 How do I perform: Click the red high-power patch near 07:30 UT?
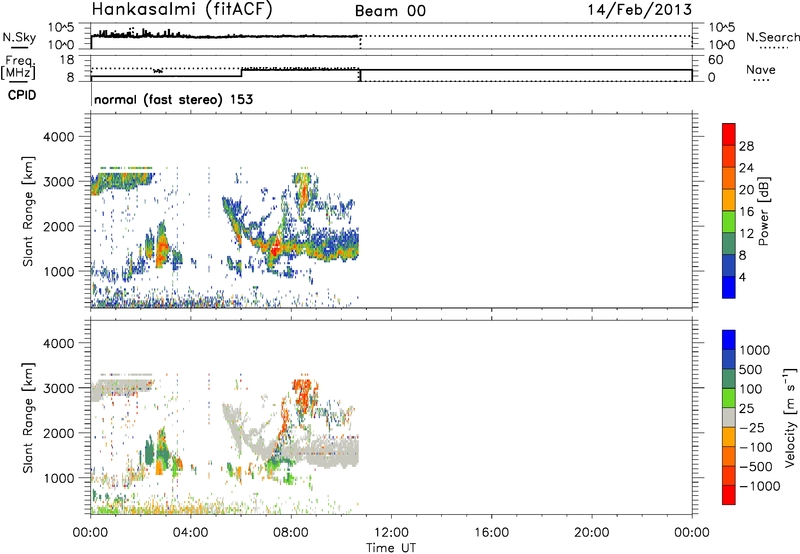[276, 249]
